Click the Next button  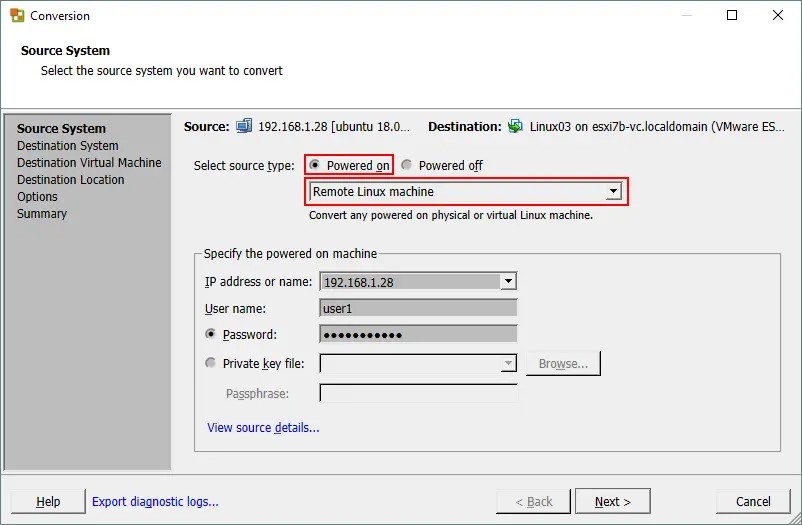[613, 501]
